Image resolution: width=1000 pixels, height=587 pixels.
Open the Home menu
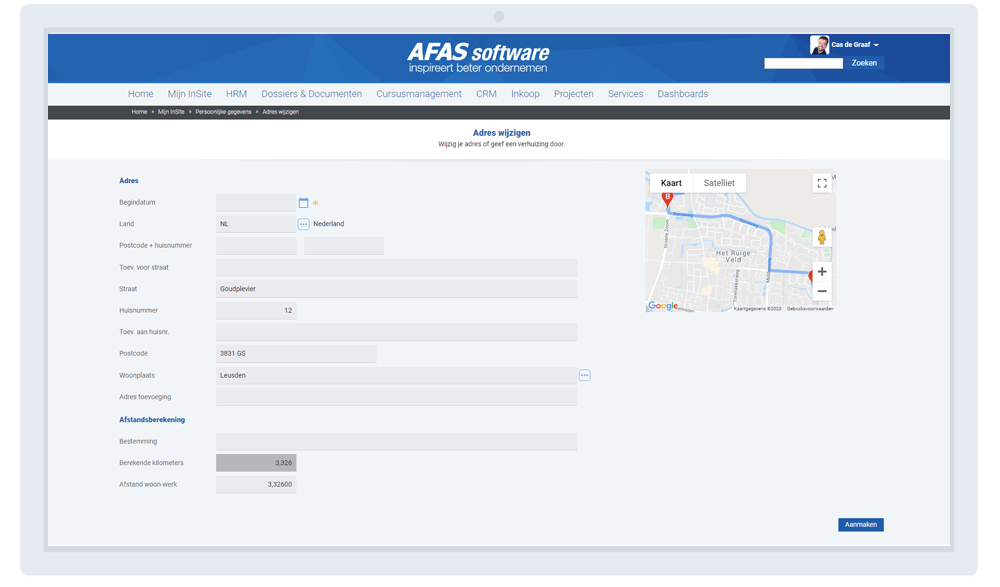click(x=140, y=94)
